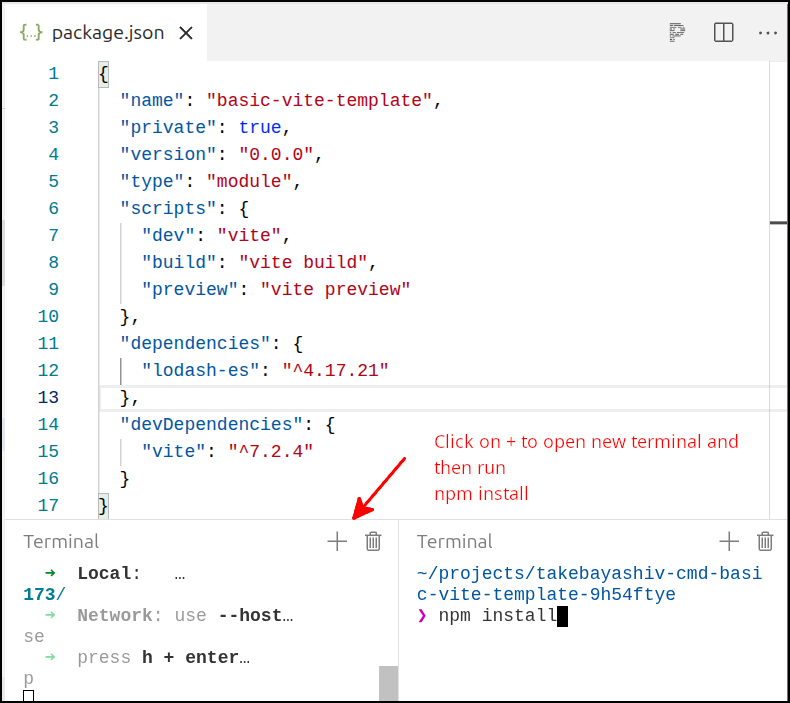Close the package.json tab

[x=185, y=33]
